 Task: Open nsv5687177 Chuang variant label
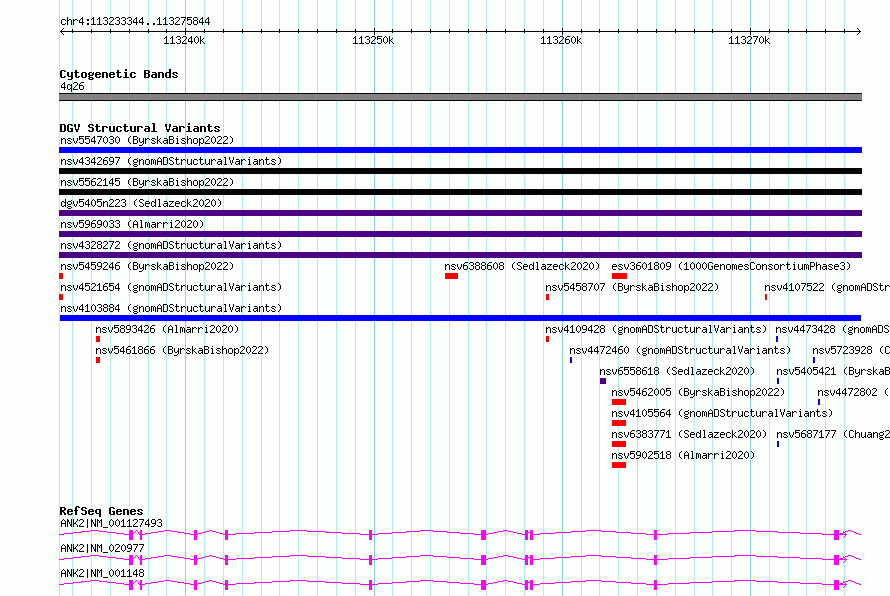pos(833,434)
